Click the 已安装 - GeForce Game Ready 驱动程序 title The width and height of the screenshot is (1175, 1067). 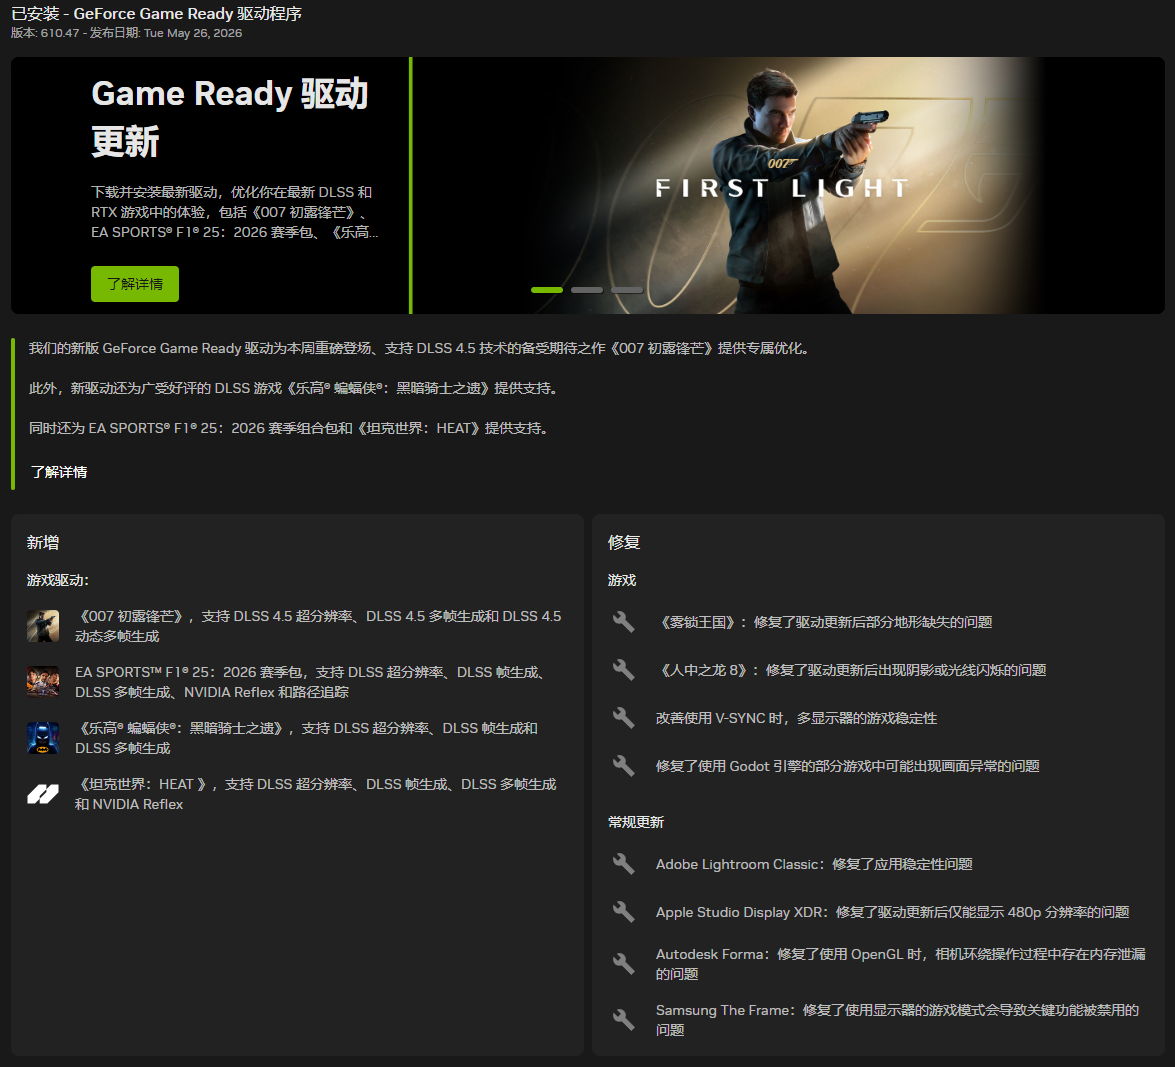pyautogui.click(x=156, y=13)
